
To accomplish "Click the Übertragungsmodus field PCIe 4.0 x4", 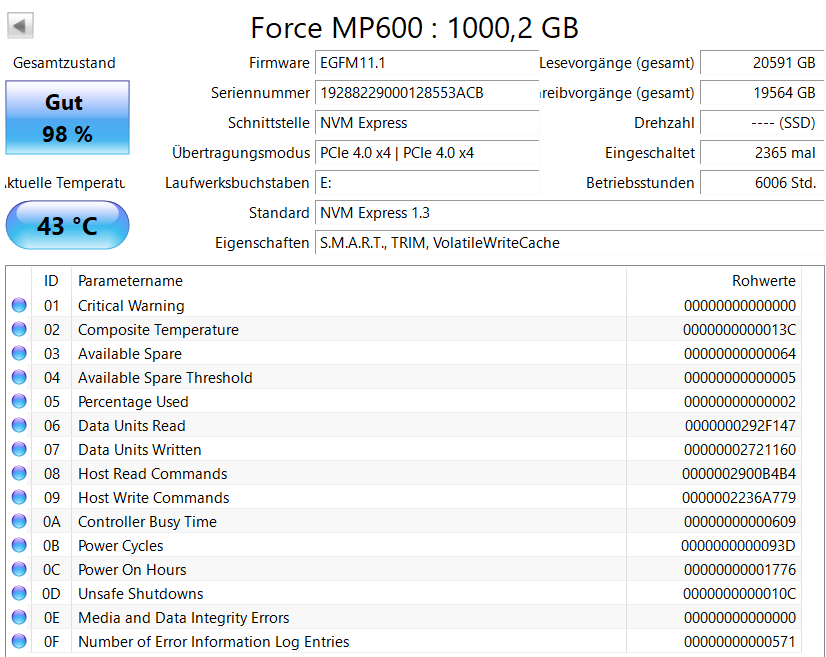I will [427, 153].
